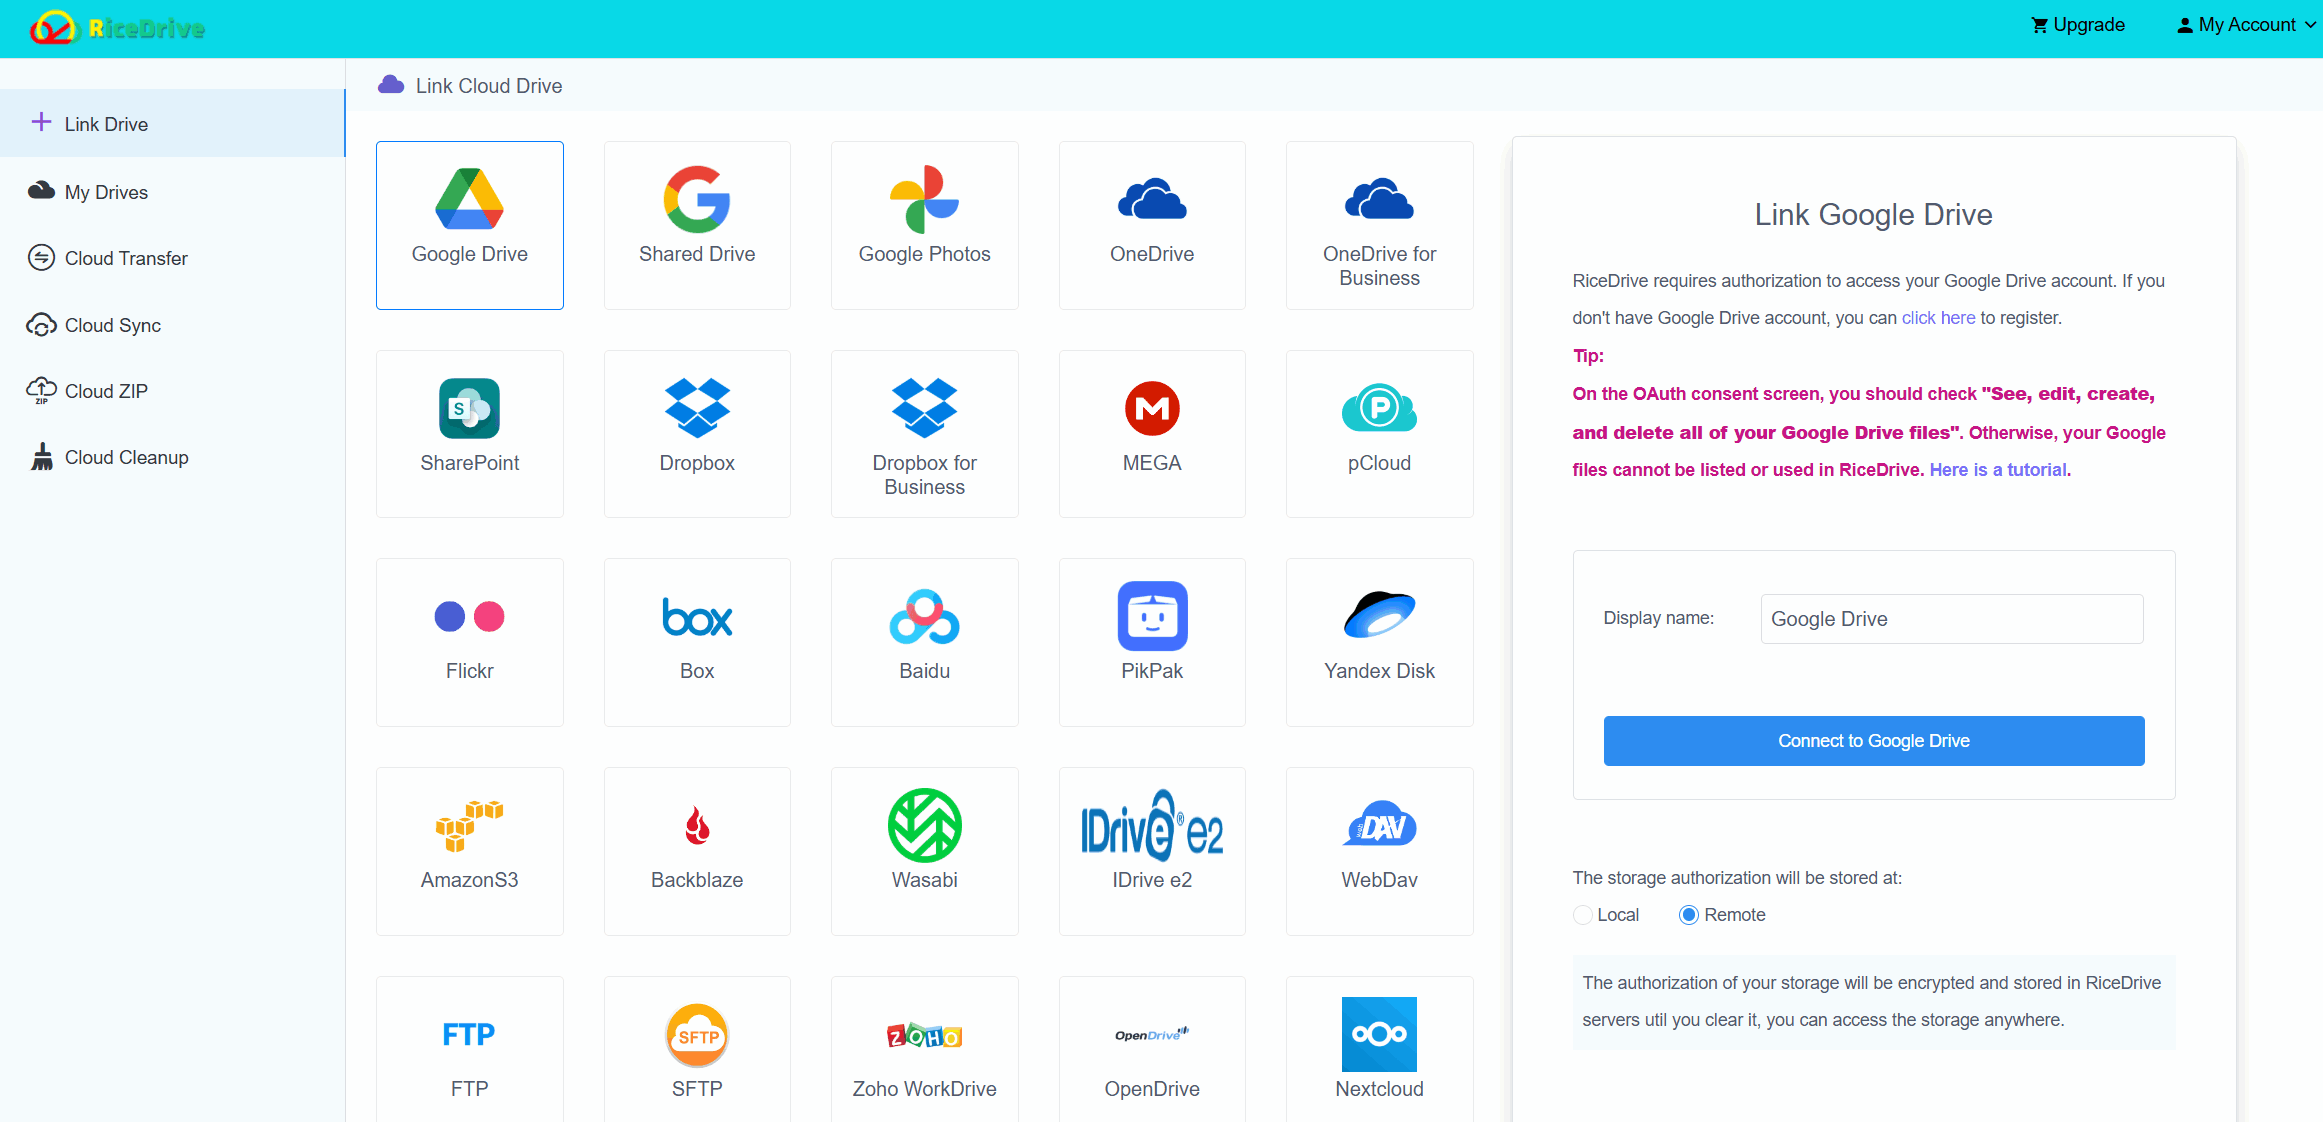Choose the Shared Drive Google logo
2323x1122 pixels.
(x=697, y=199)
